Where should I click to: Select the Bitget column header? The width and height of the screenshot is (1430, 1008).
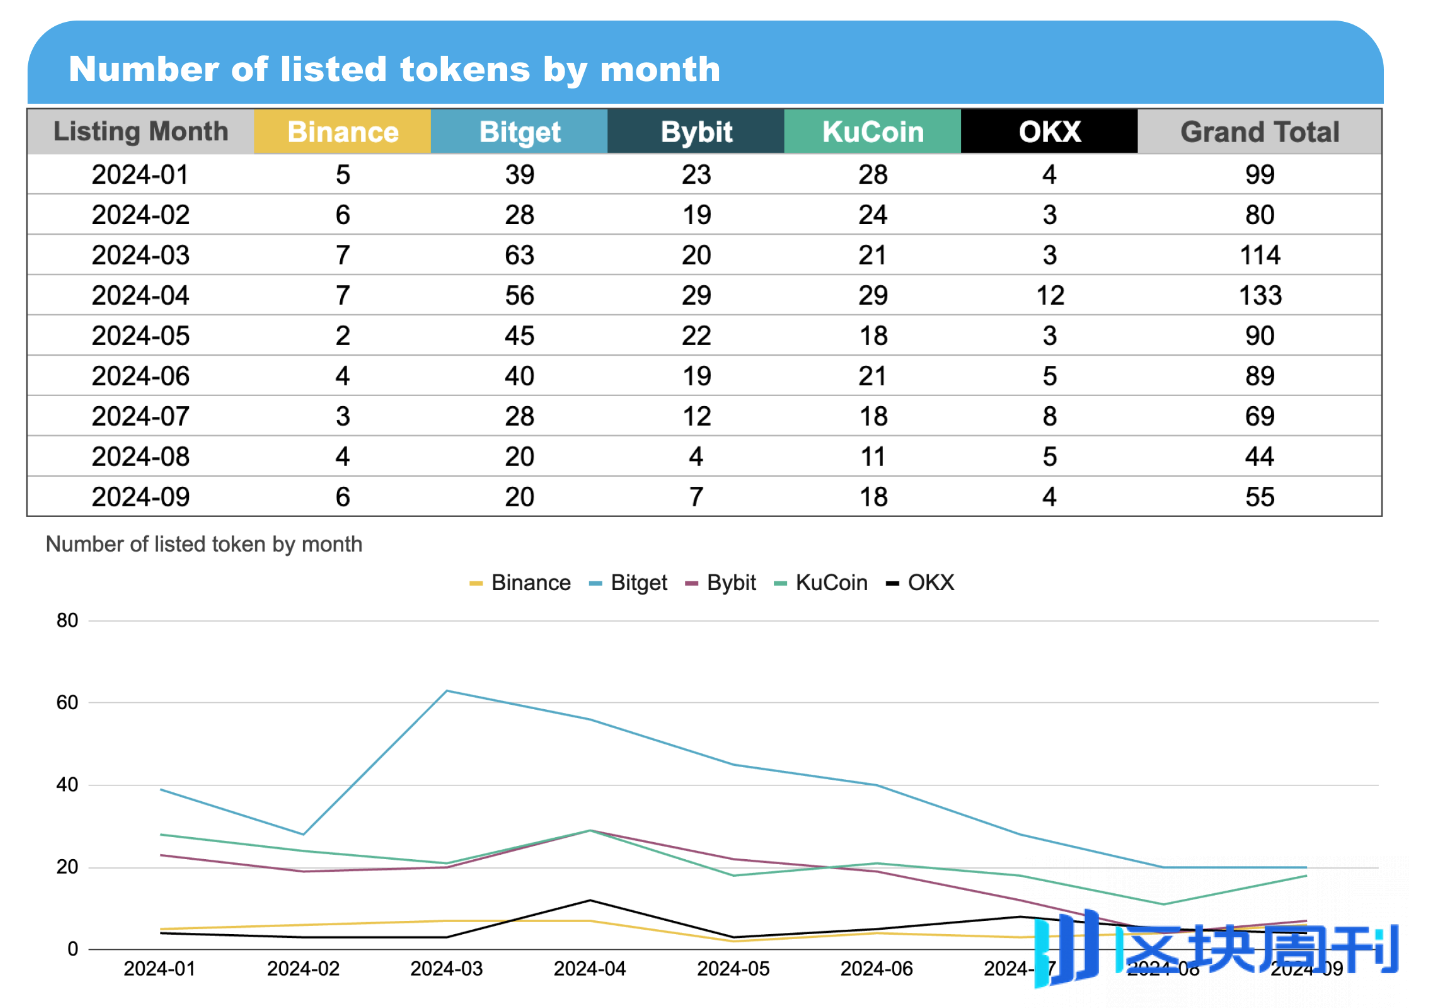point(519,132)
